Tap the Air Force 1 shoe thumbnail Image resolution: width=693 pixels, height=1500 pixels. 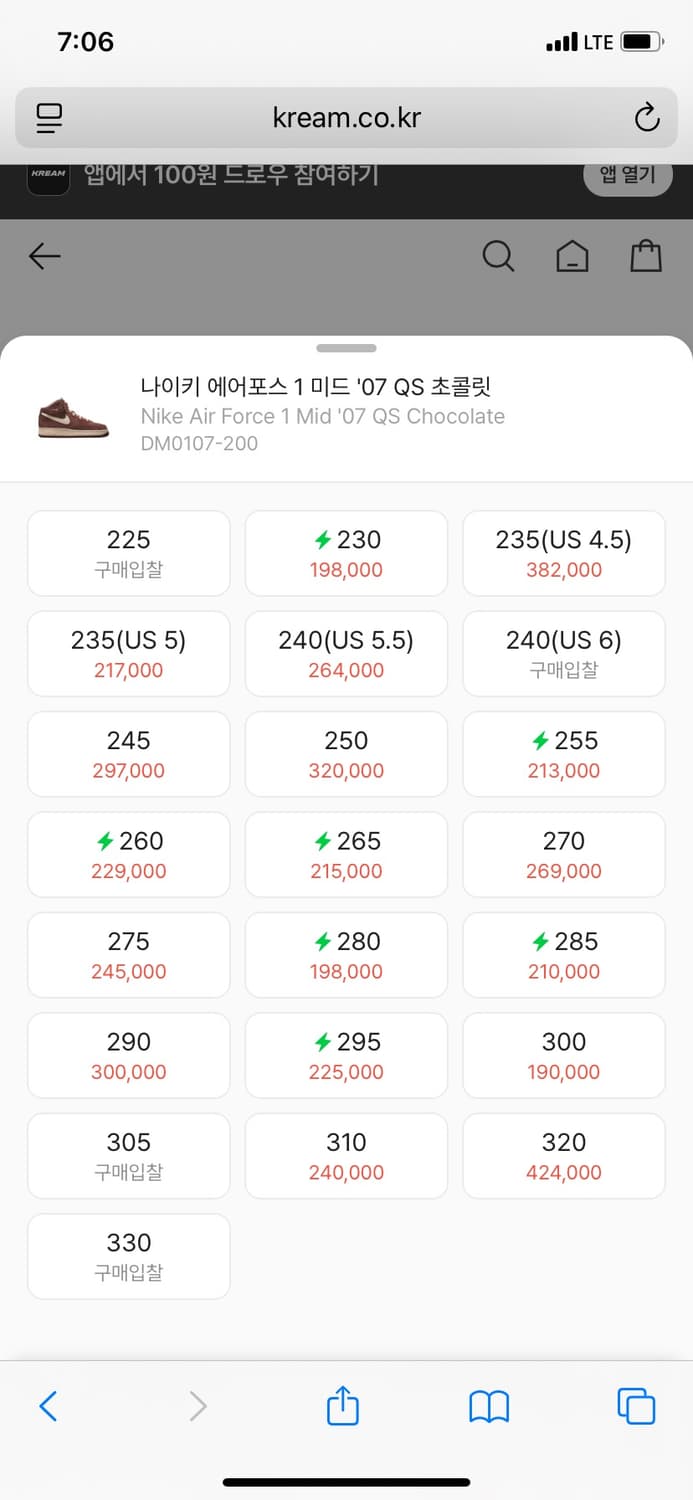[72, 415]
